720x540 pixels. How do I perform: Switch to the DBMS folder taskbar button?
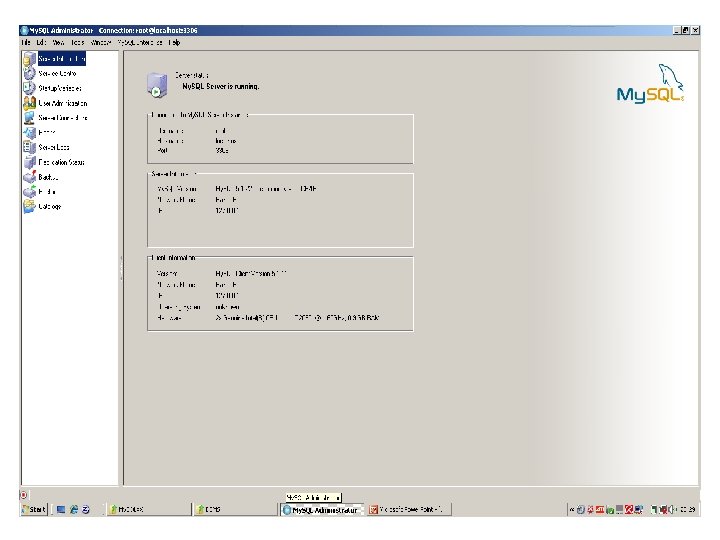pyautogui.click(x=235, y=509)
